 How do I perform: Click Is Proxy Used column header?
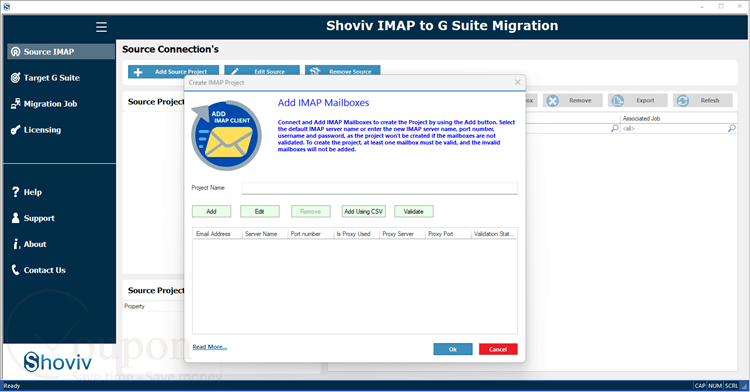[356, 234]
